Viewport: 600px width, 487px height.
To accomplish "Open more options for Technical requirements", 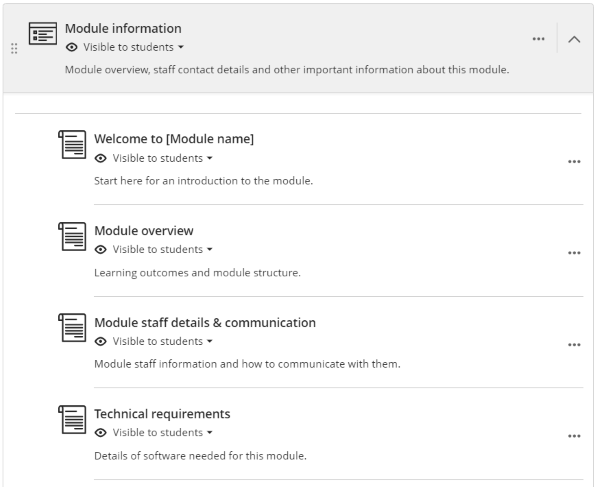I will 574,436.
